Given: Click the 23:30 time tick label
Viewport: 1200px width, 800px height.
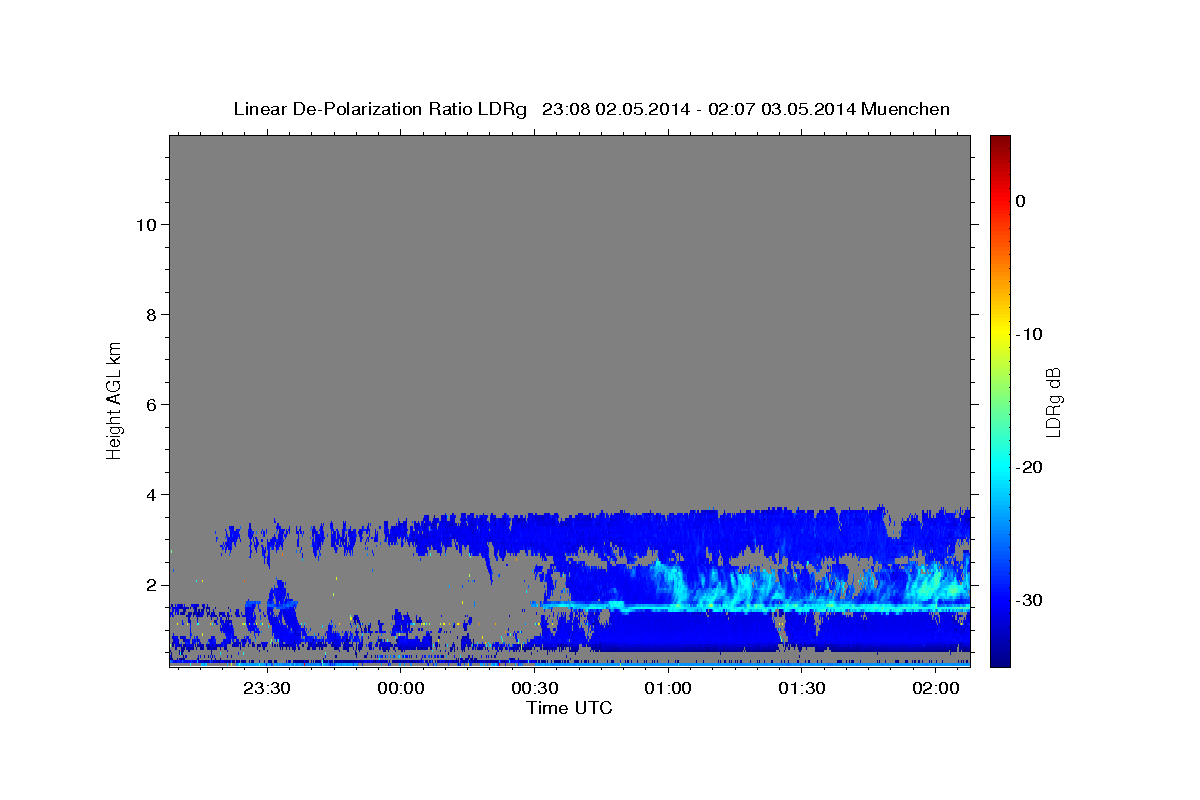Looking at the screenshot, I should point(268,688).
